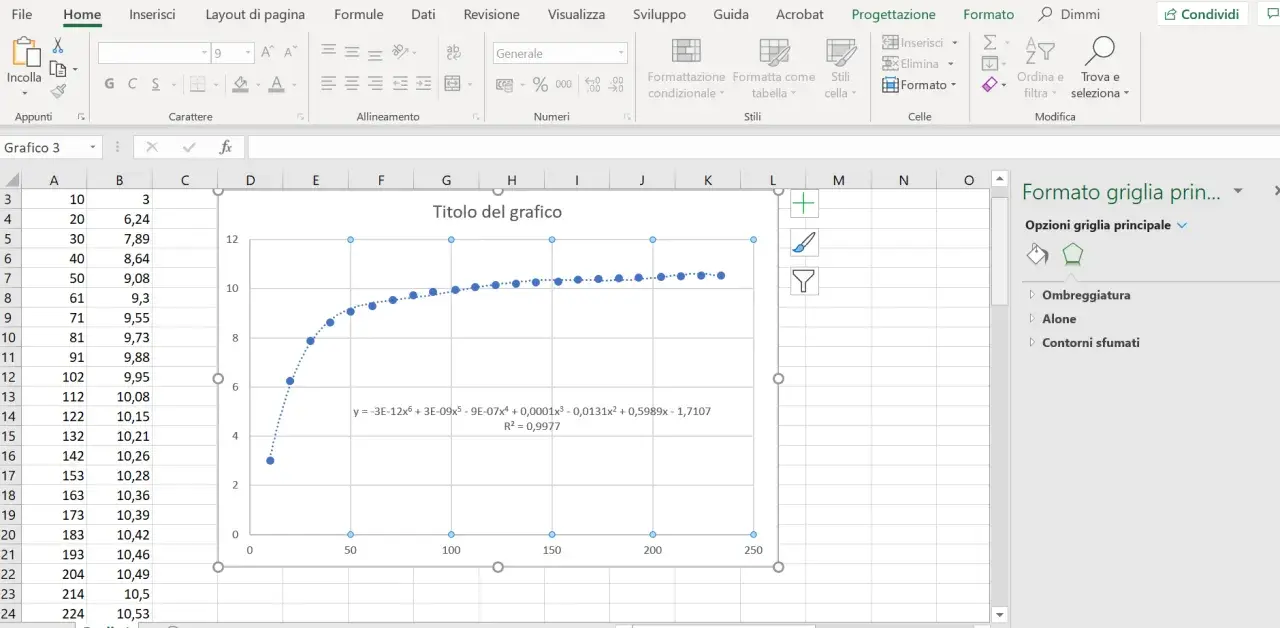This screenshot has height=628, width=1280.
Task: Open chart elements with green plus button
Action: [804, 204]
